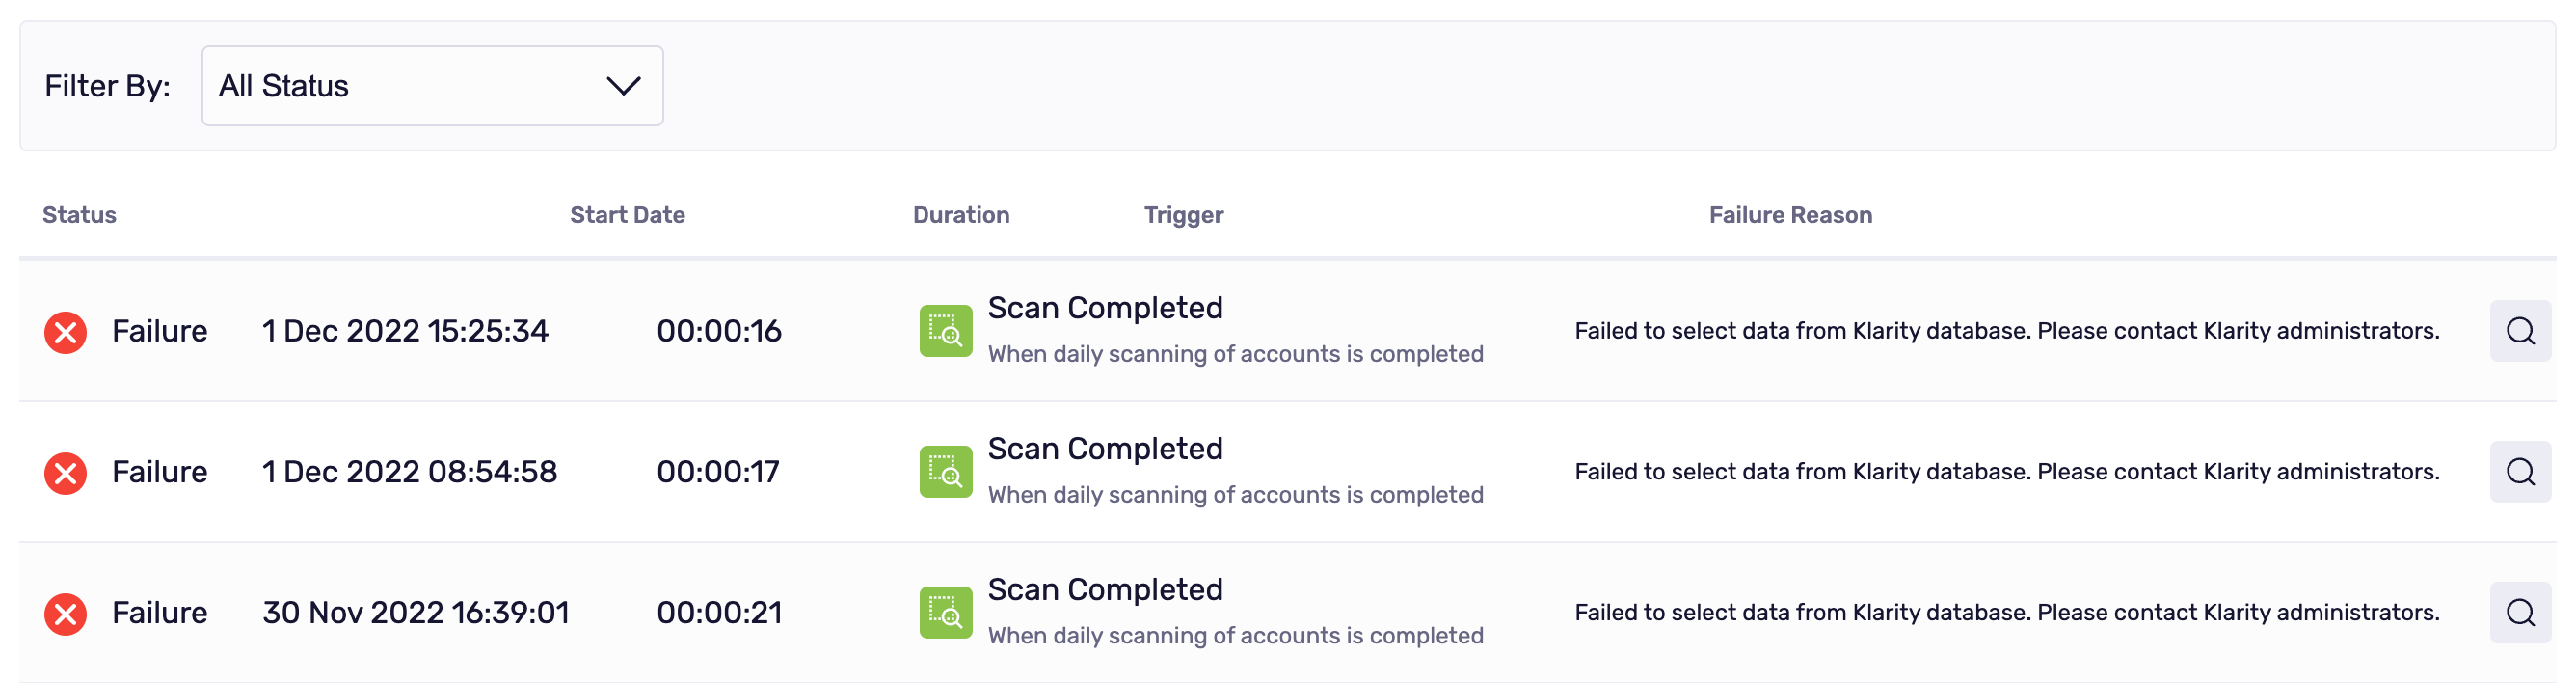Open details for 30 Nov 16:39:01 run

(2520, 613)
